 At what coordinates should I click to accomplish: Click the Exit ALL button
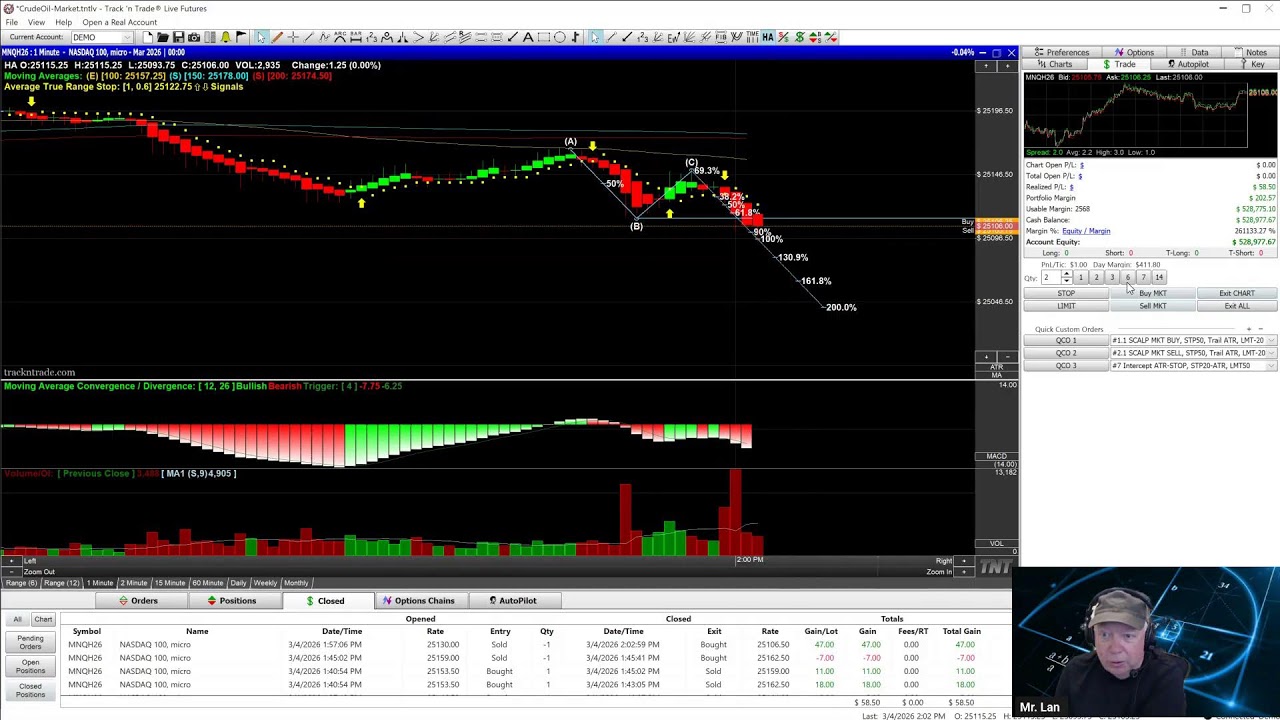click(1237, 306)
